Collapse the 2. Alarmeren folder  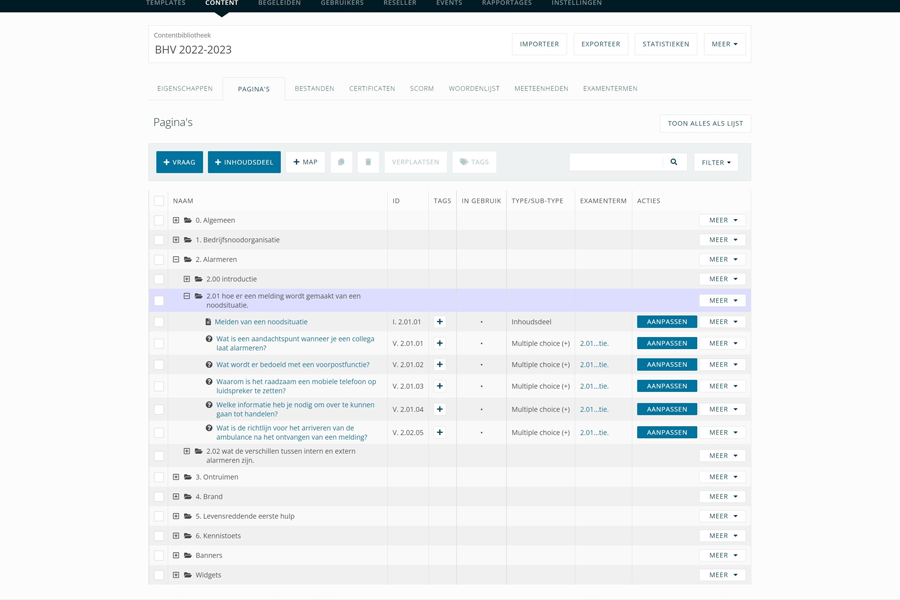coord(176,260)
